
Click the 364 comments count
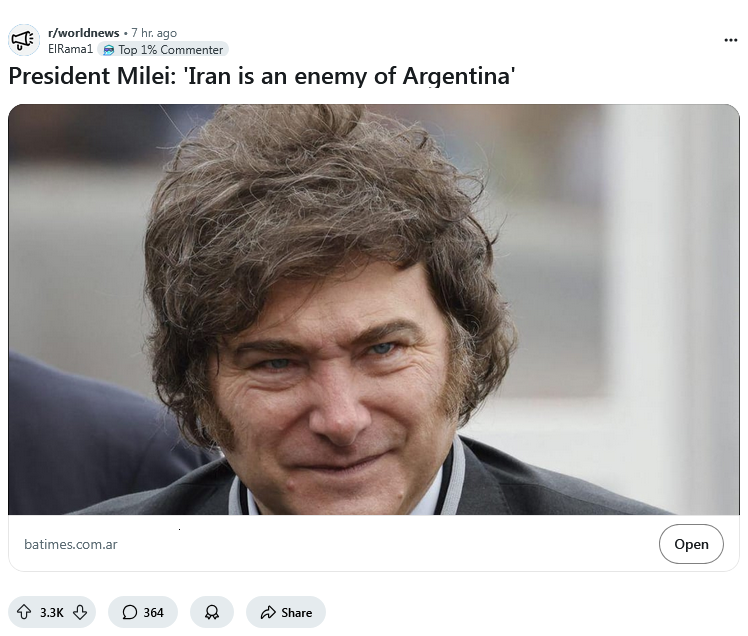[x=153, y=612]
